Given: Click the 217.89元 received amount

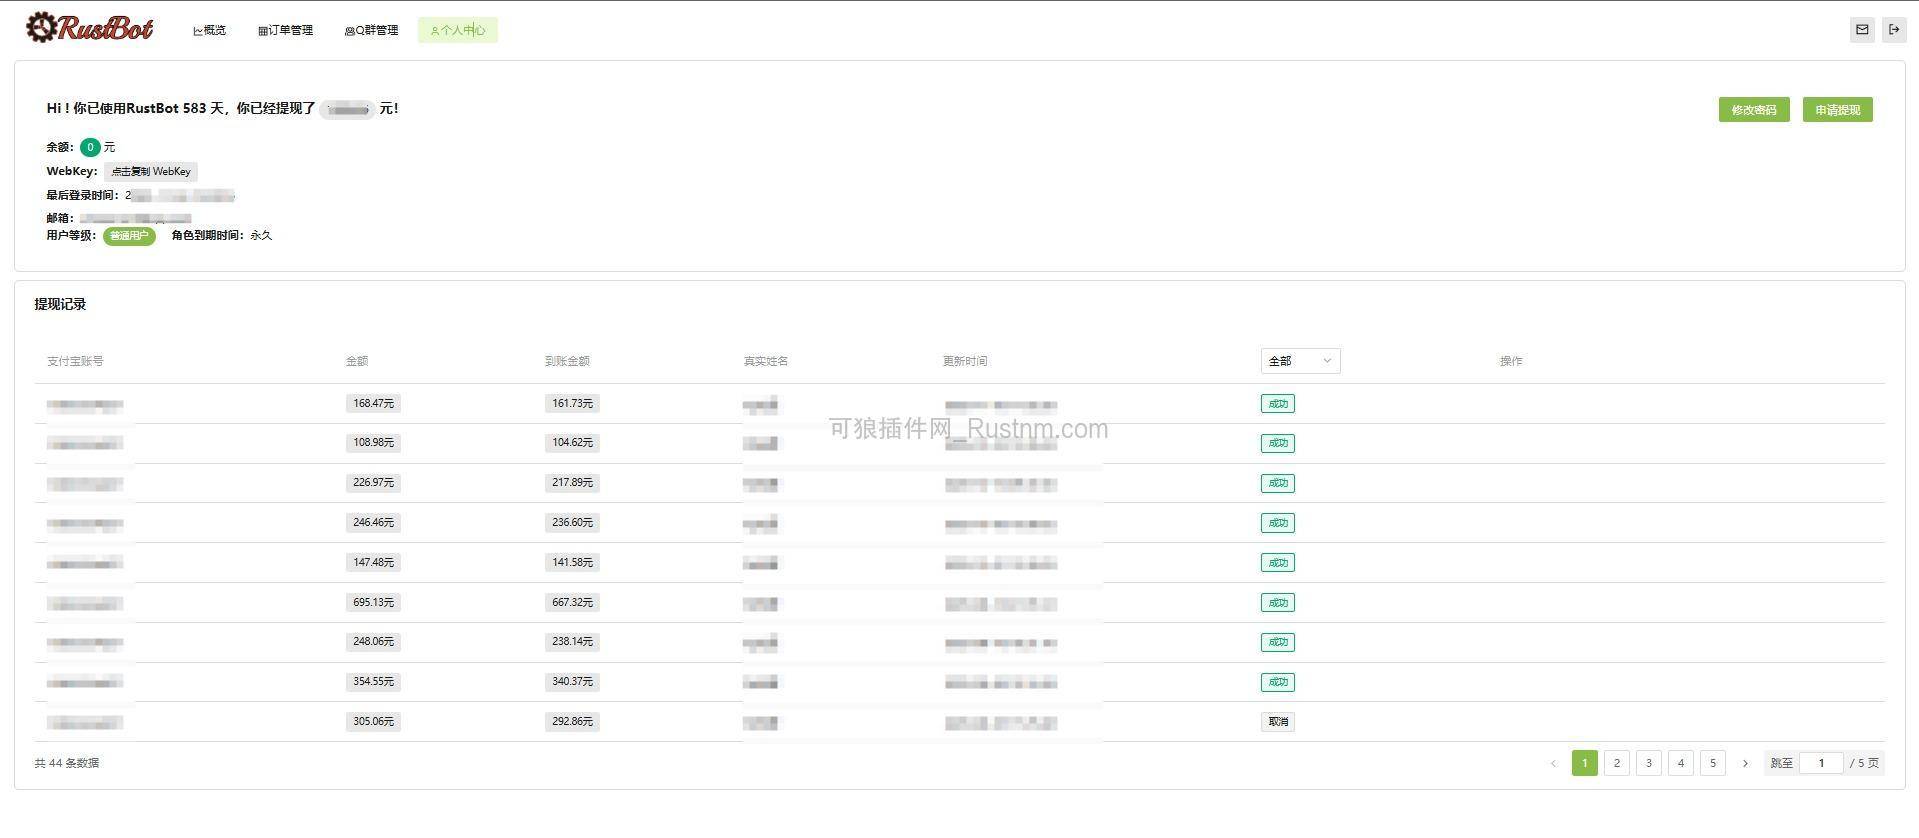Looking at the screenshot, I should pyautogui.click(x=572, y=483).
